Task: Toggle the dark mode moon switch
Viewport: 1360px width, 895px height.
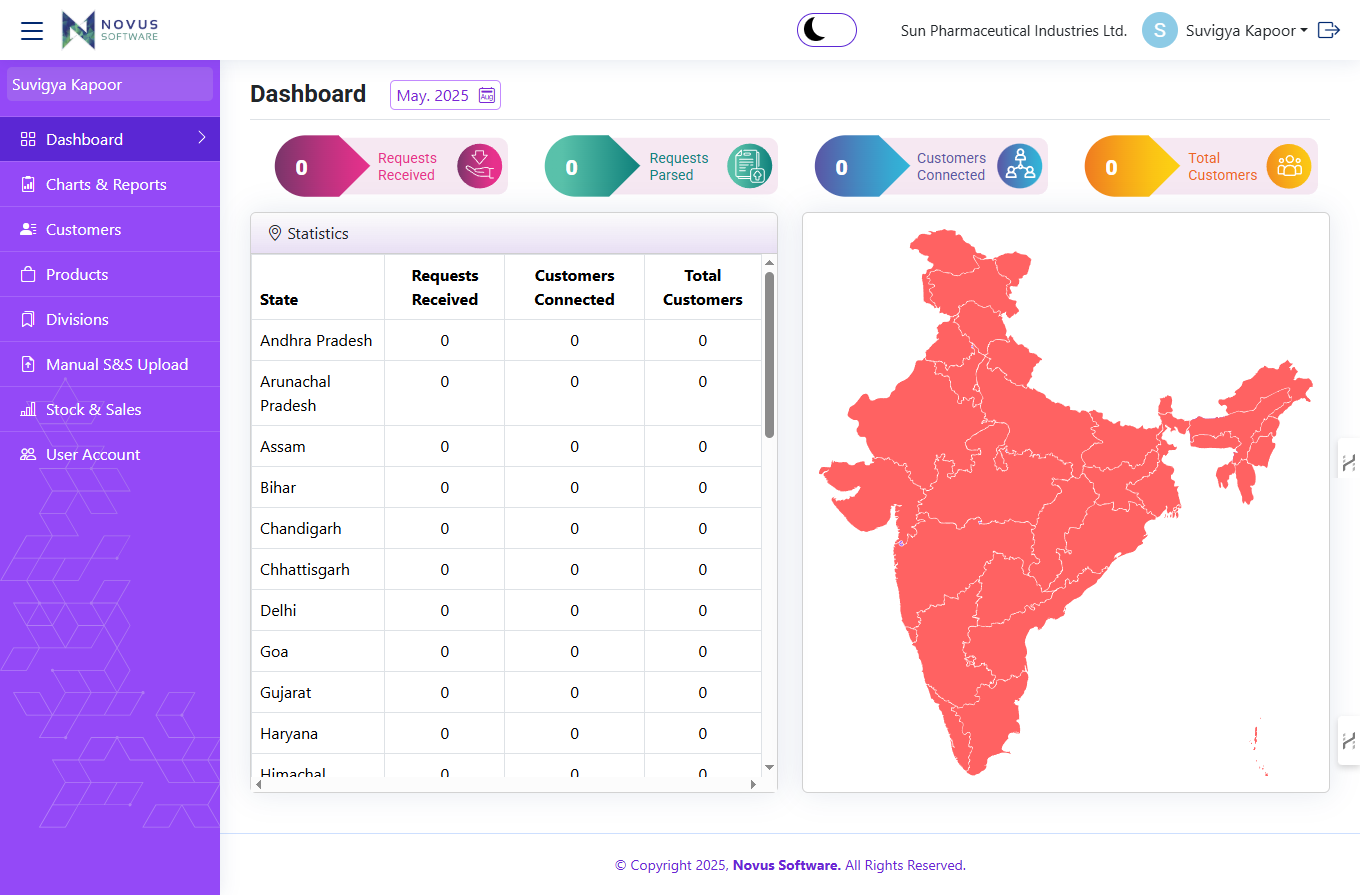Action: point(826,30)
